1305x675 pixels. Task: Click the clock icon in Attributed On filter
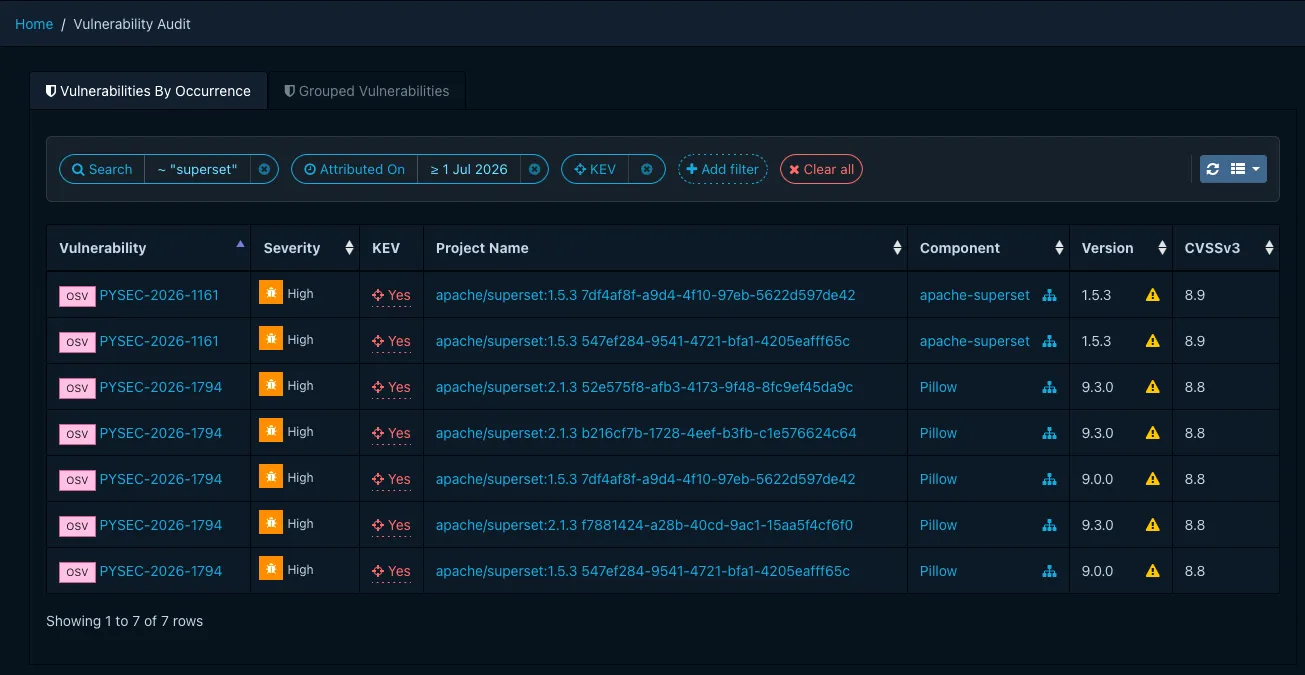310,169
